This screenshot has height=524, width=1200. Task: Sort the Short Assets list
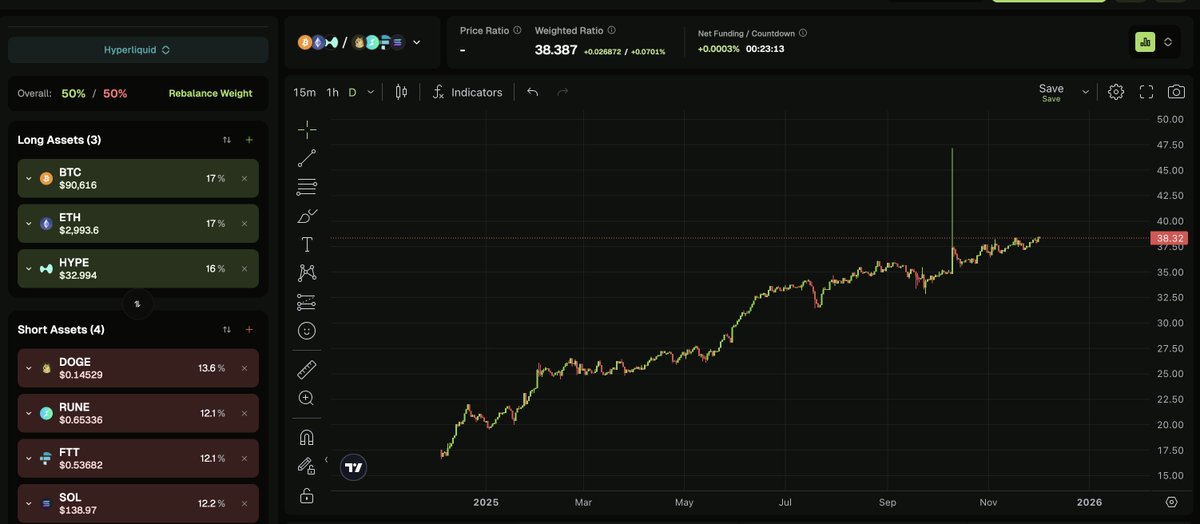click(227, 329)
